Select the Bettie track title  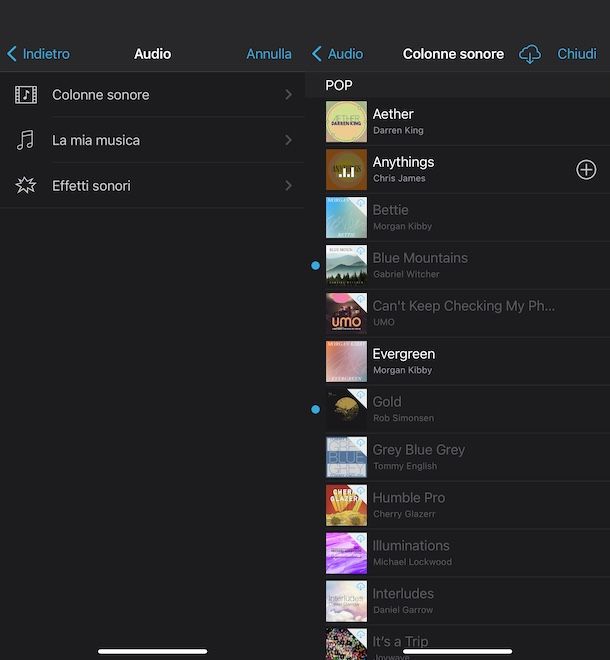coord(391,210)
